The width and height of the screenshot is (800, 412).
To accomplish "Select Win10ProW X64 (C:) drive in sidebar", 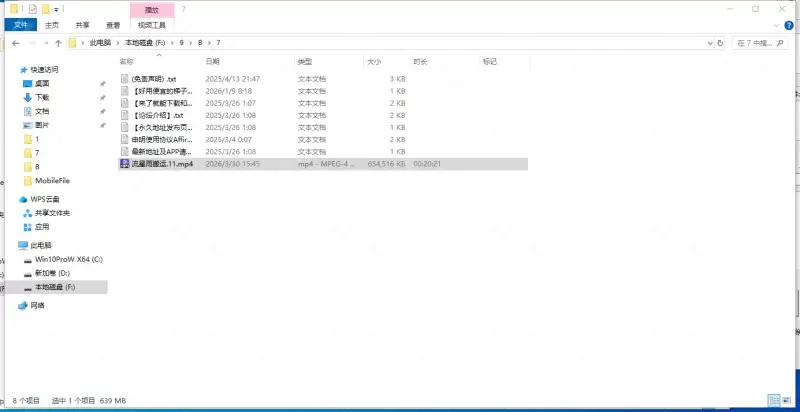I will (x=66, y=259).
